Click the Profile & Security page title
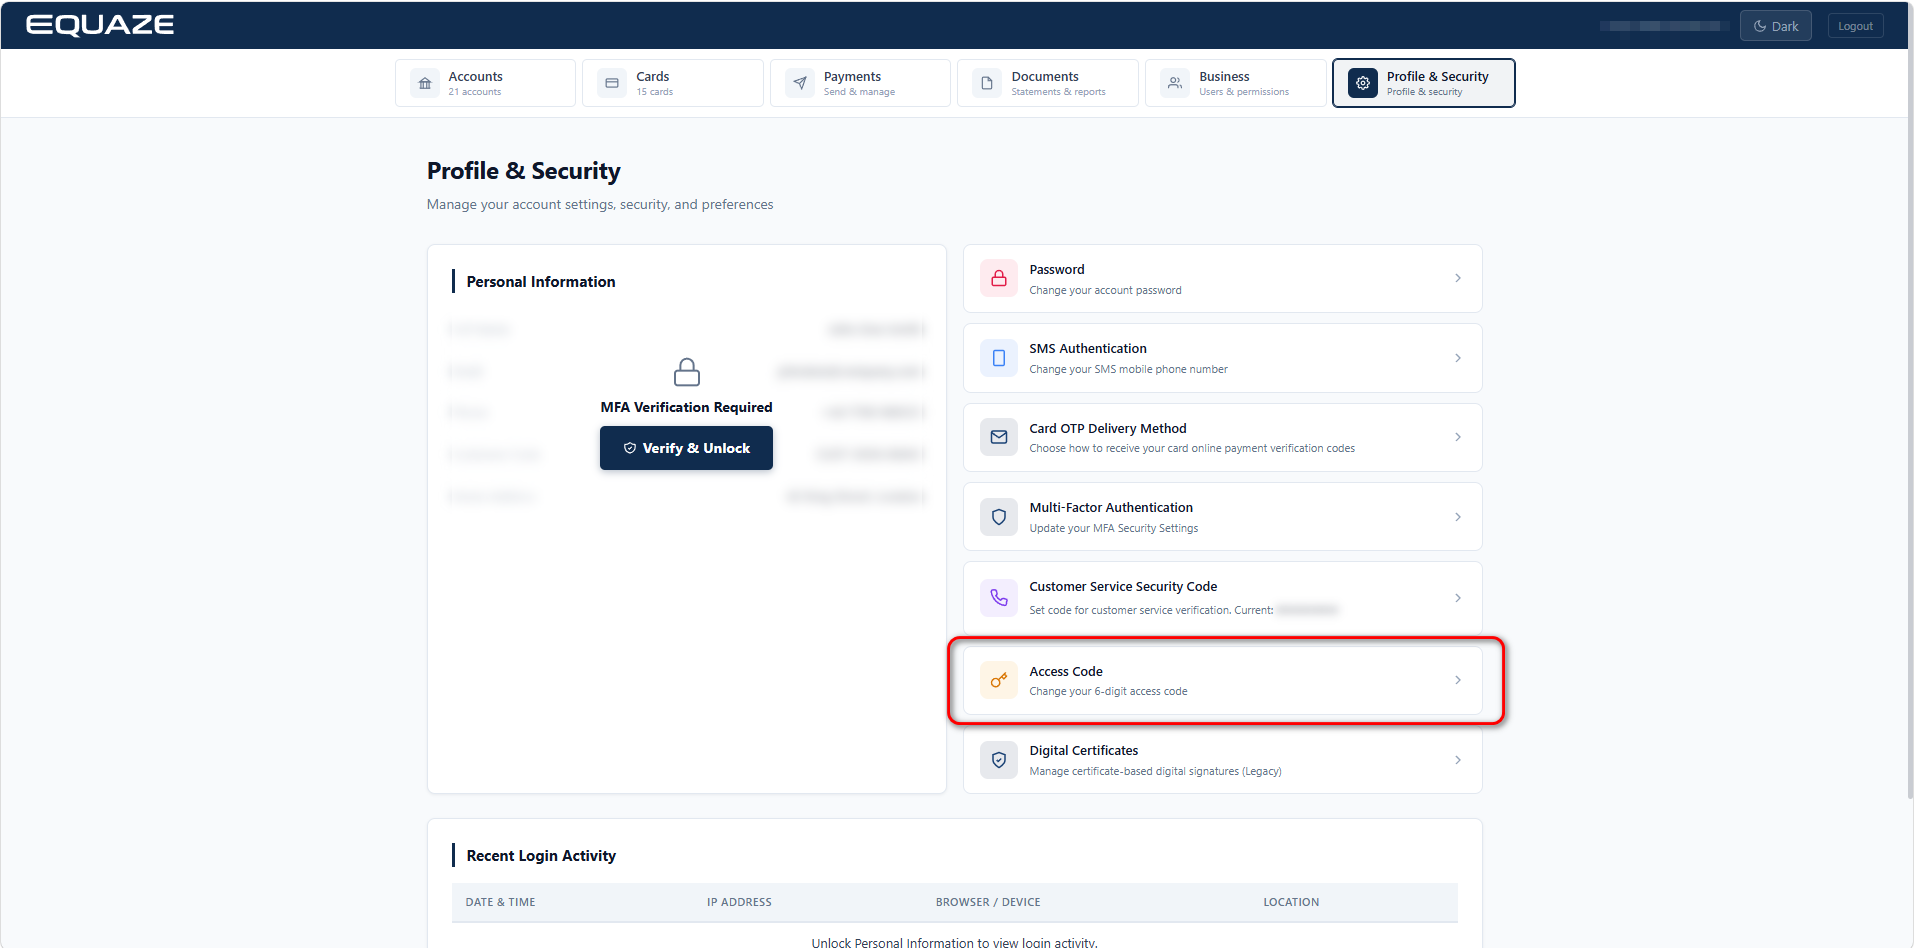Screen dimensions: 1917x948 pos(524,171)
